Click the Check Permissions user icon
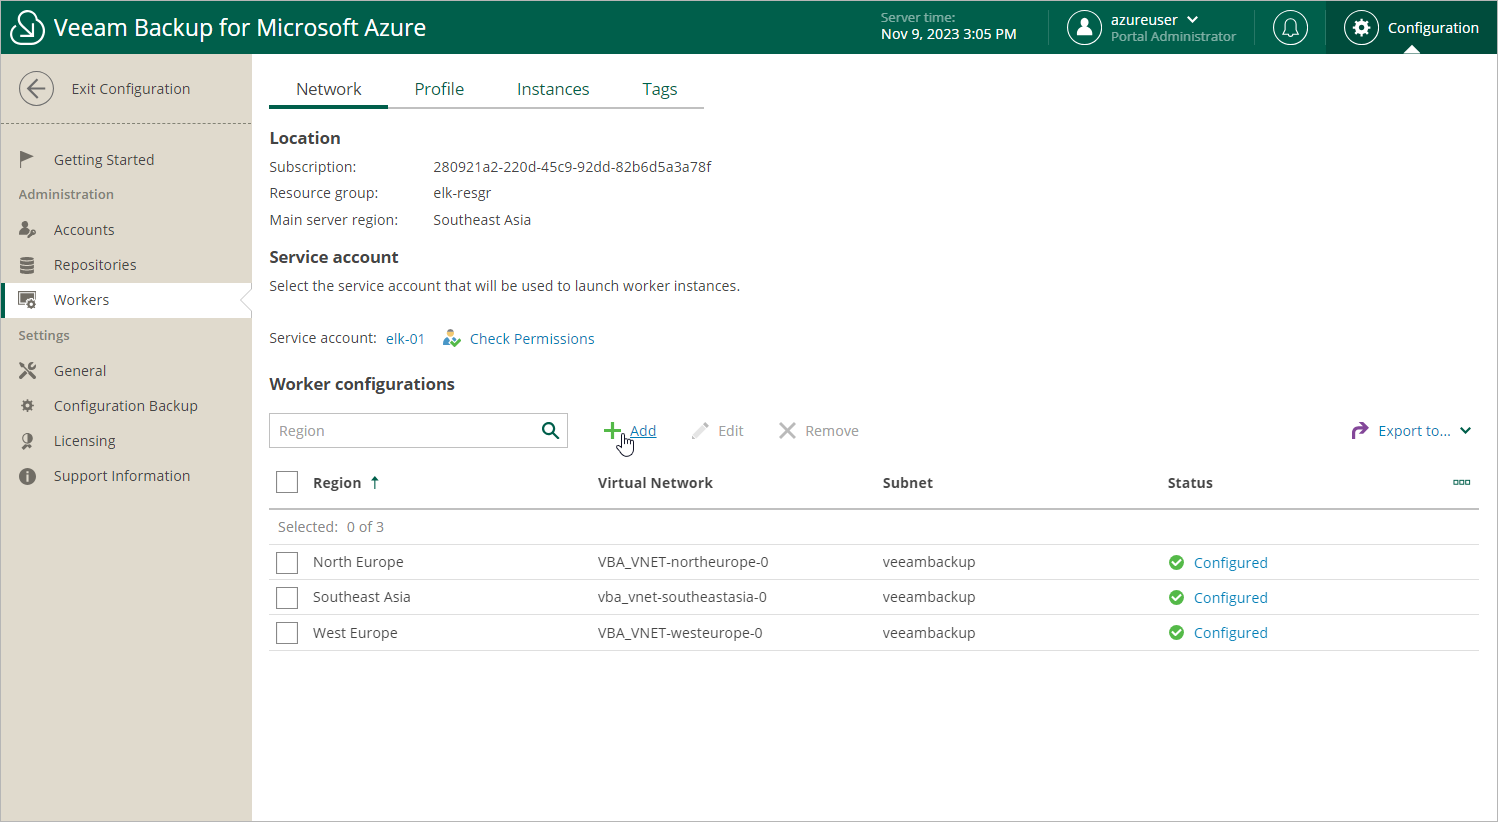 click(452, 339)
